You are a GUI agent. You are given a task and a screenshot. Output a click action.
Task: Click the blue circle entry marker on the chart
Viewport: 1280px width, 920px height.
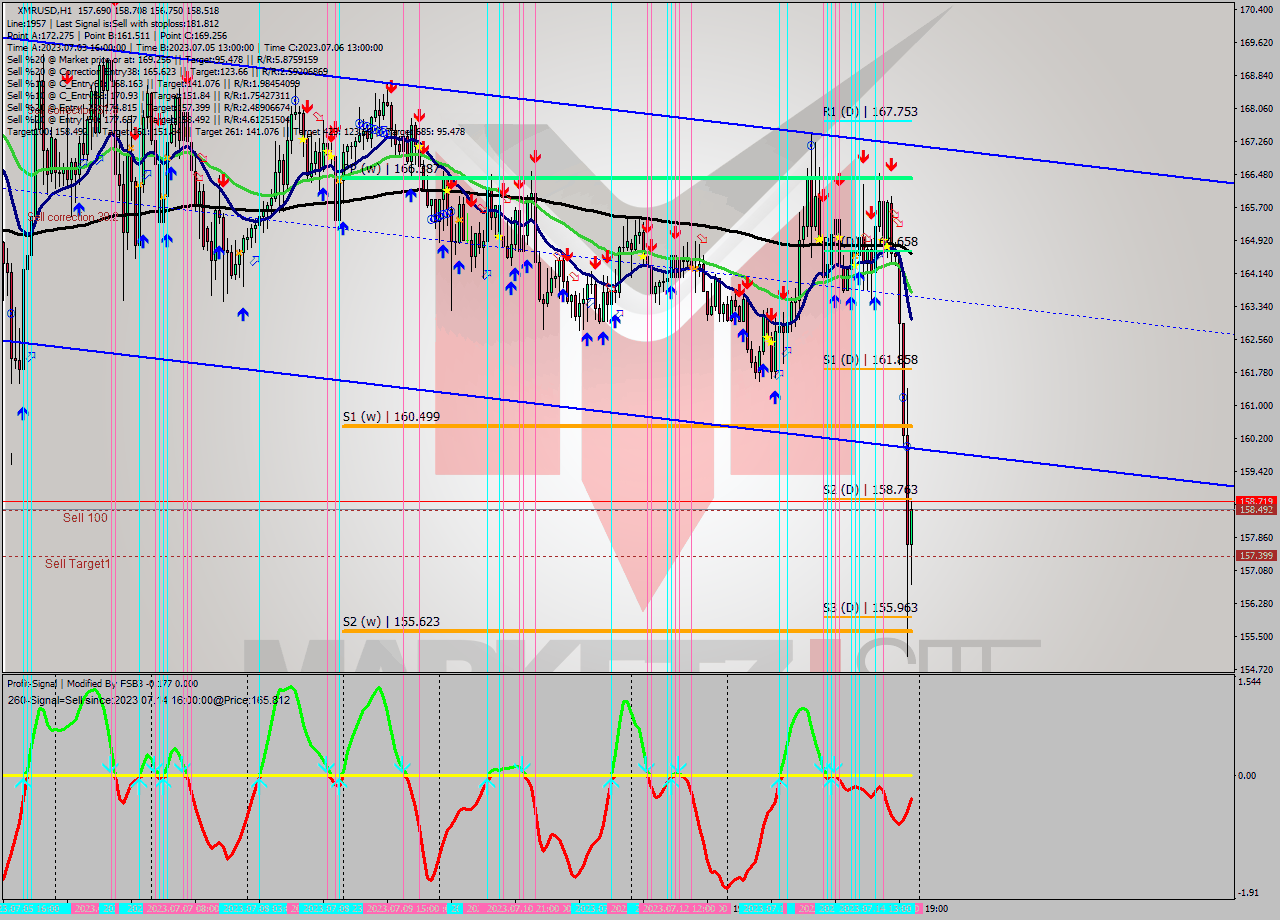(x=813, y=143)
